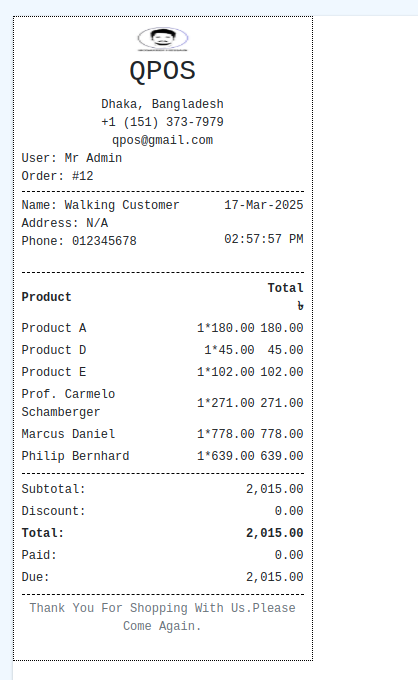
Task: Click the time 02:57:57 PM
Action: [x=264, y=239]
